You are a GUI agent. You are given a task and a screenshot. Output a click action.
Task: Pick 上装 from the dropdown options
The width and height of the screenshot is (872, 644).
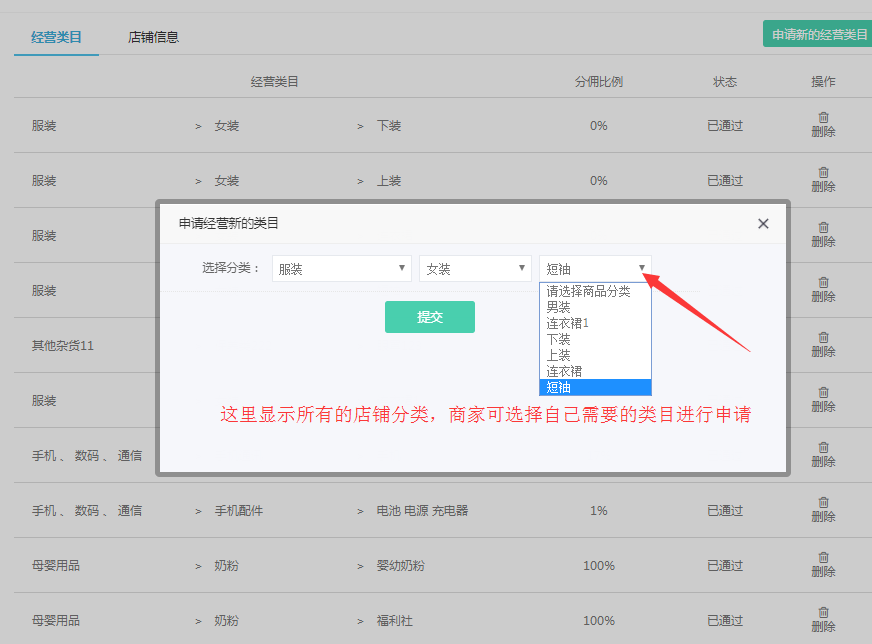click(559, 356)
